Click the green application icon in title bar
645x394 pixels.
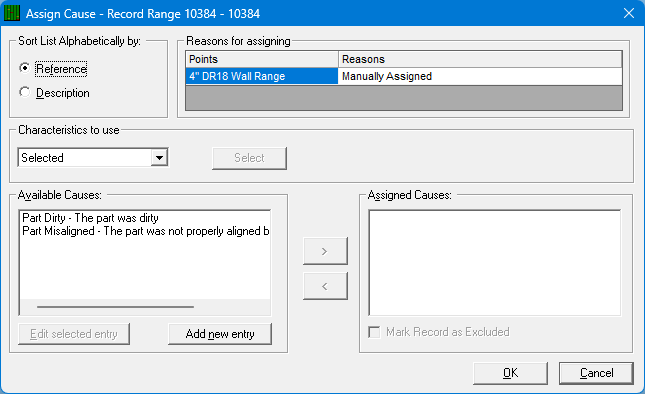click(x=12, y=13)
